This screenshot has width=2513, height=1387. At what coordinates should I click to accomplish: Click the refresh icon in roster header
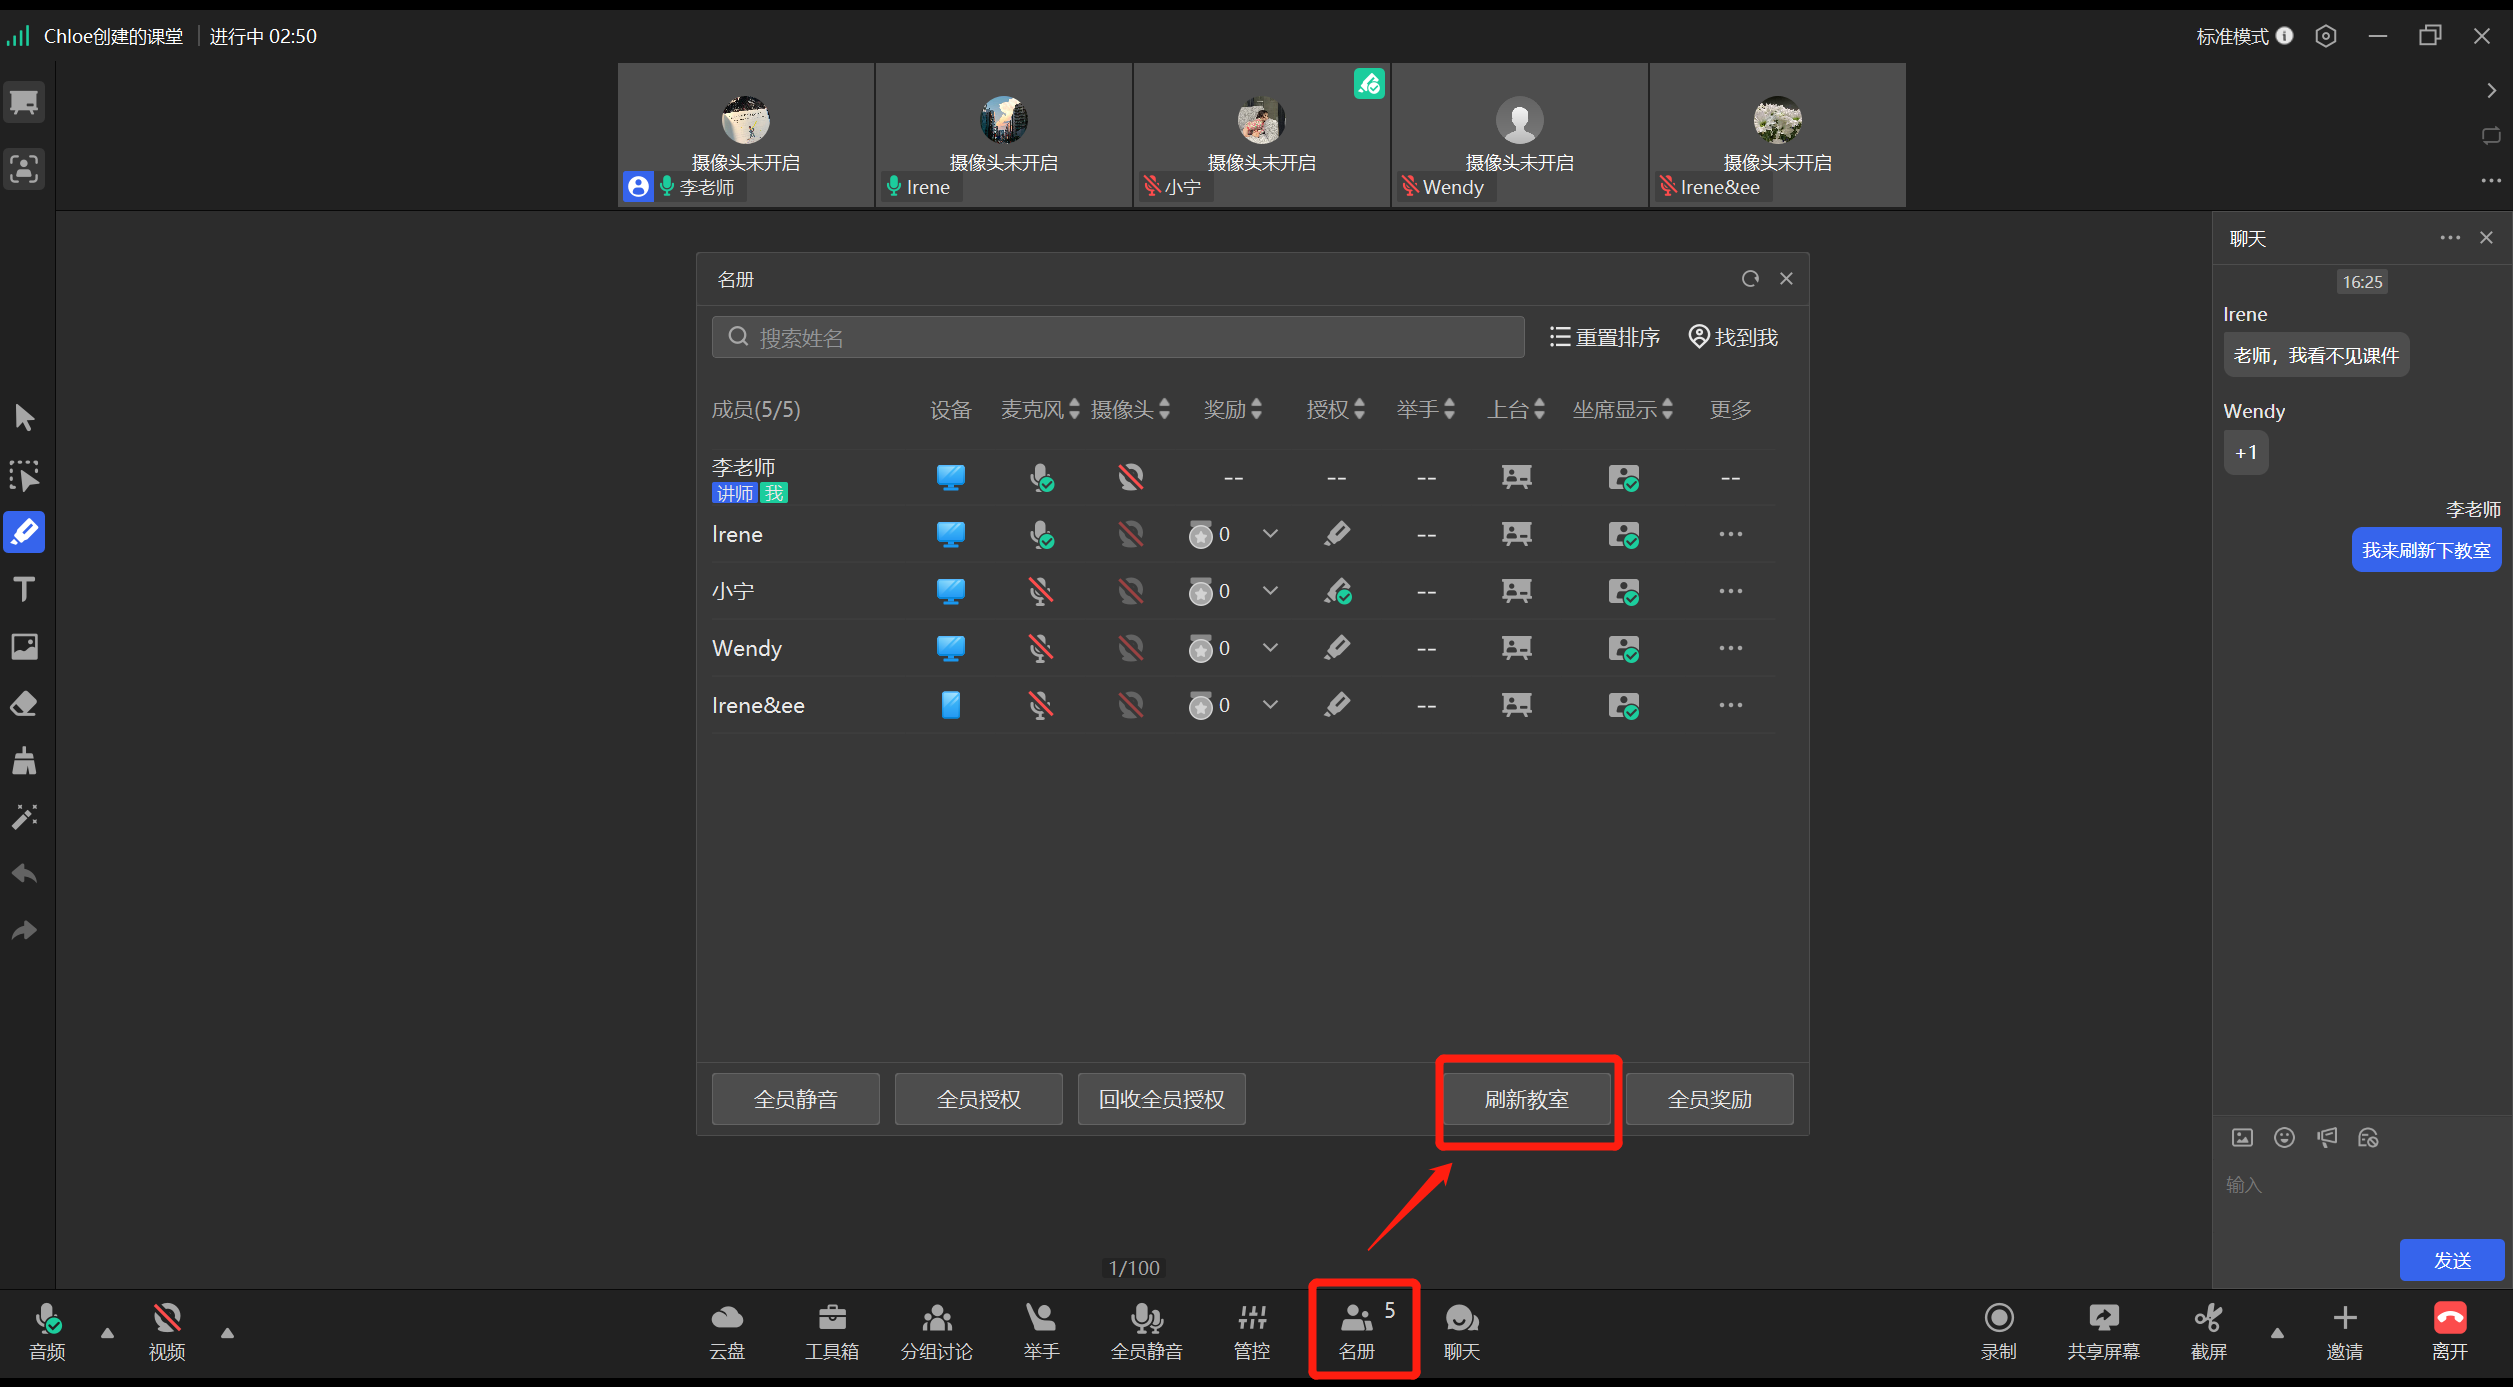click(1749, 279)
